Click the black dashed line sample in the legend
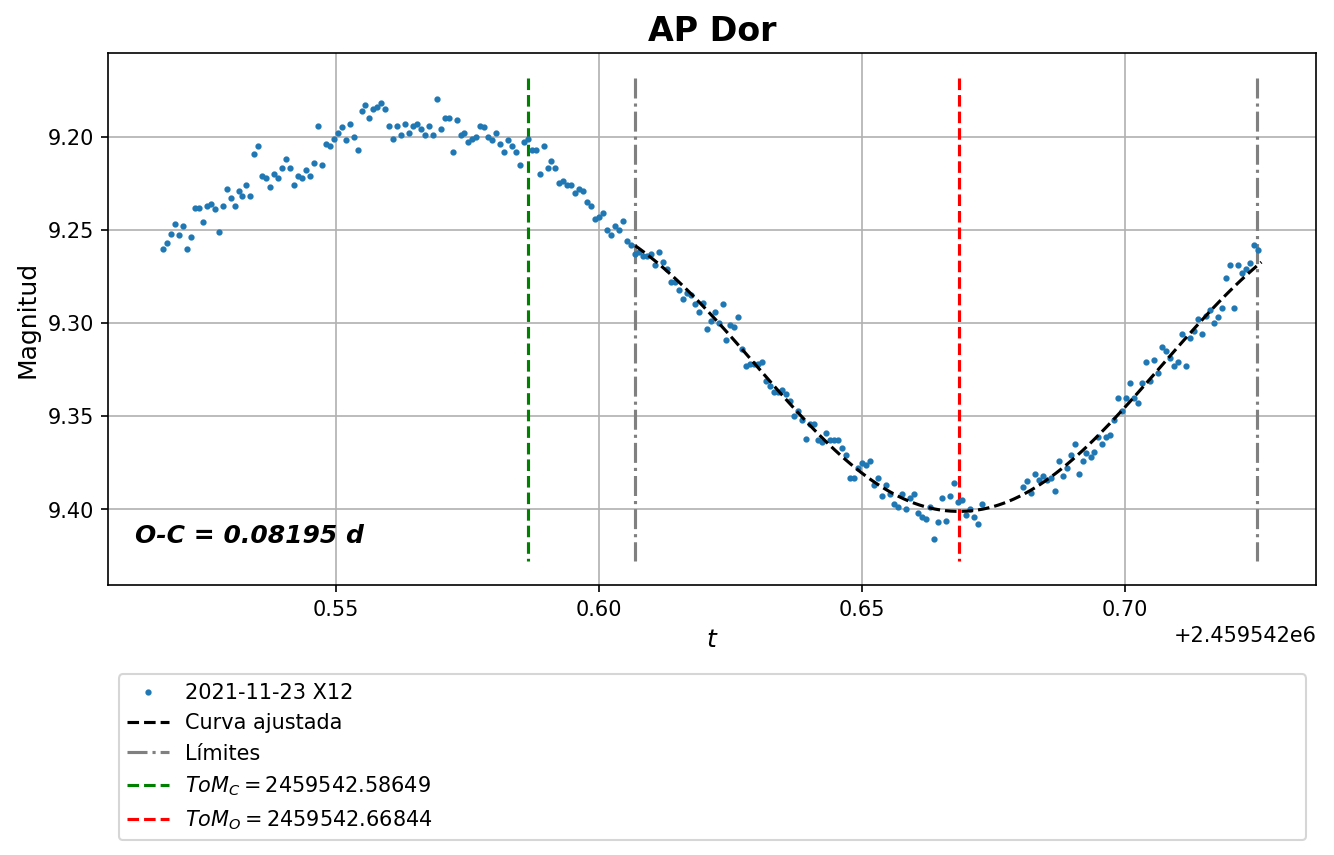 pos(148,722)
